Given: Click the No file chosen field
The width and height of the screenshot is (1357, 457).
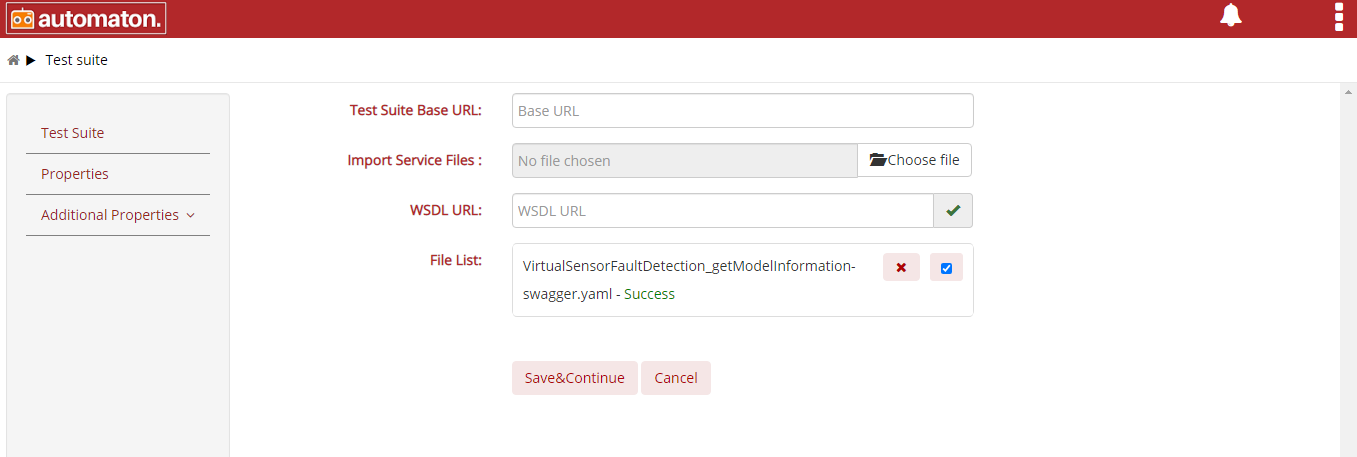Looking at the screenshot, I should tap(685, 160).
